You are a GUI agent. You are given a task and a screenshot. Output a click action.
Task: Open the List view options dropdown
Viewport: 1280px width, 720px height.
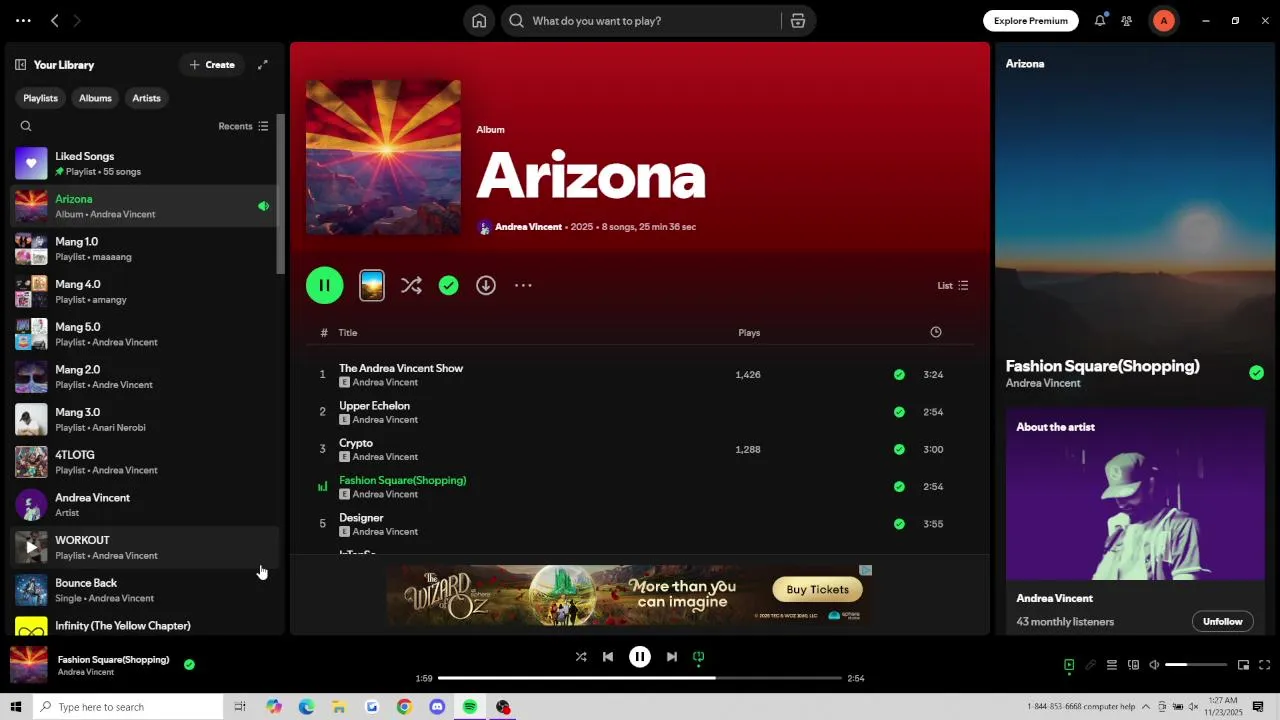coord(953,286)
